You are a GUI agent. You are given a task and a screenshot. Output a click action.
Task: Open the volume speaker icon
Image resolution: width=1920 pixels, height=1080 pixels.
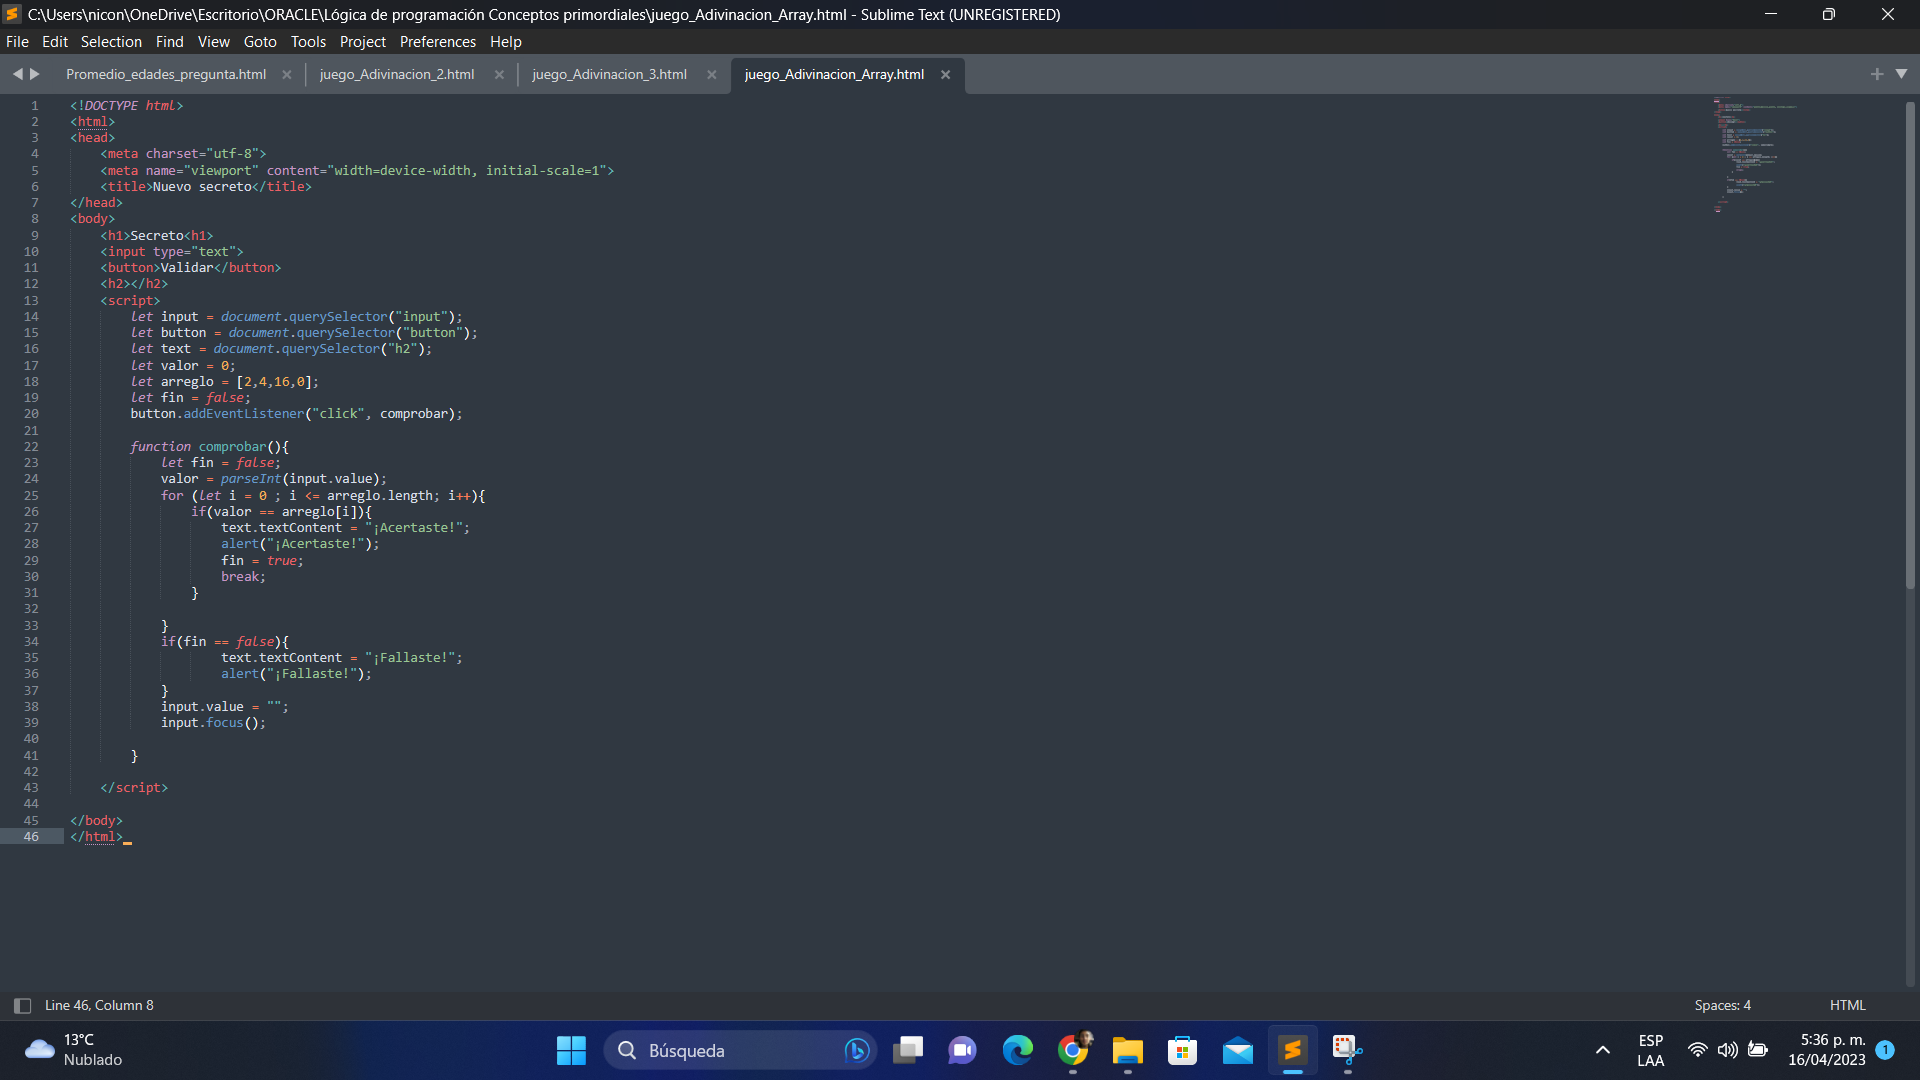[1727, 1050]
